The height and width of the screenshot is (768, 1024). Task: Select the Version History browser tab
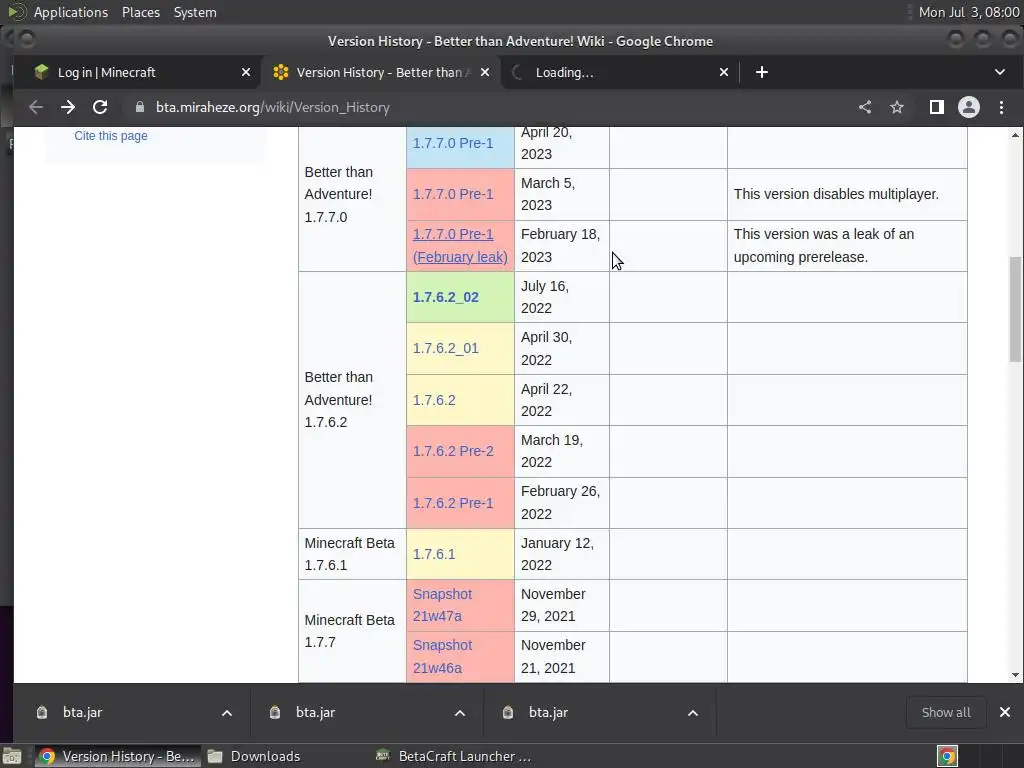[379, 72]
